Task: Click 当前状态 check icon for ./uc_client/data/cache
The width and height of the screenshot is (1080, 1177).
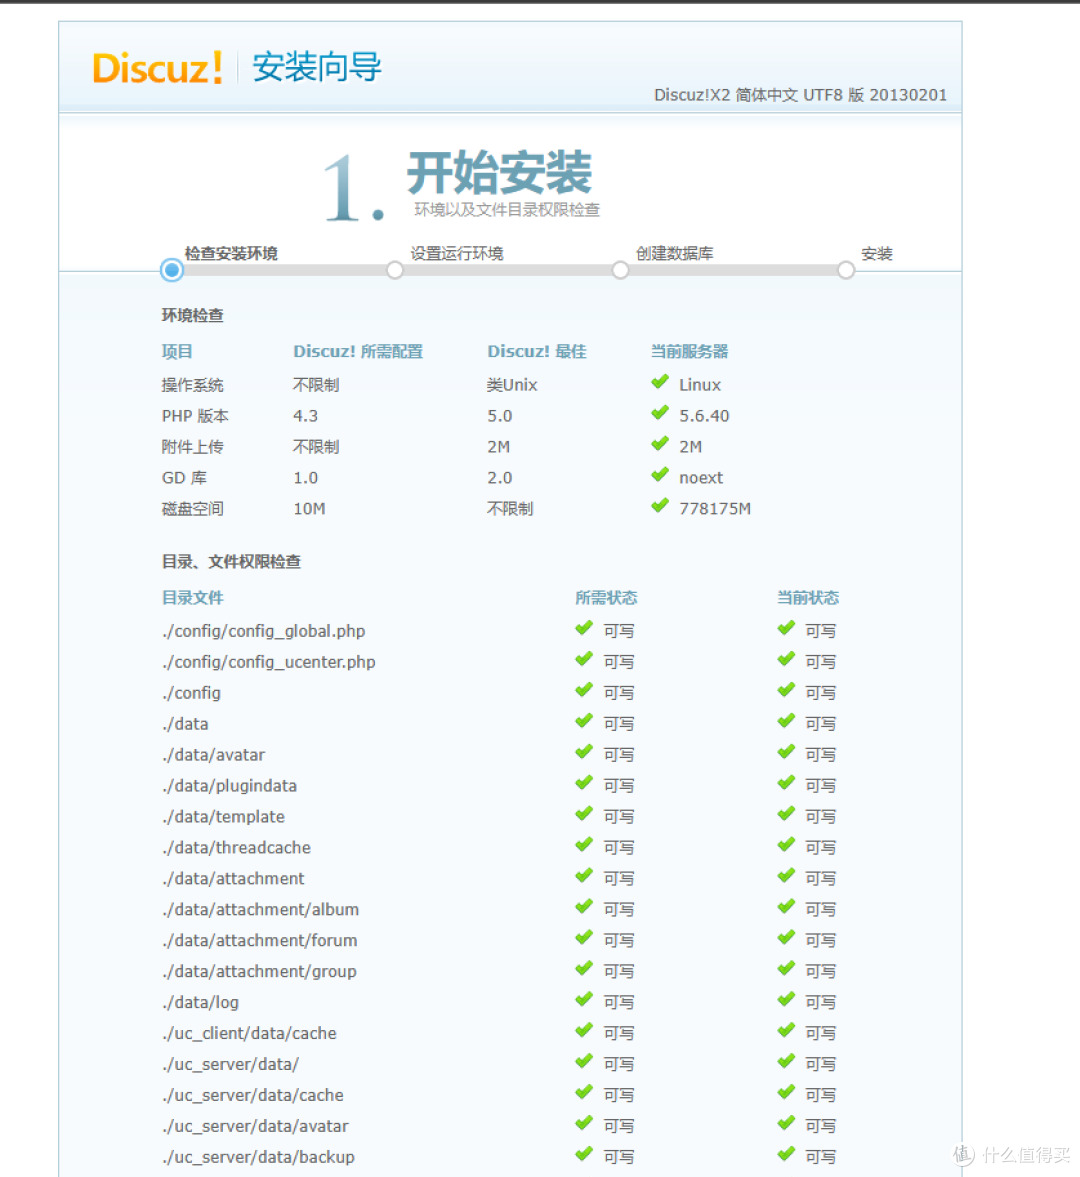Action: (x=786, y=1031)
